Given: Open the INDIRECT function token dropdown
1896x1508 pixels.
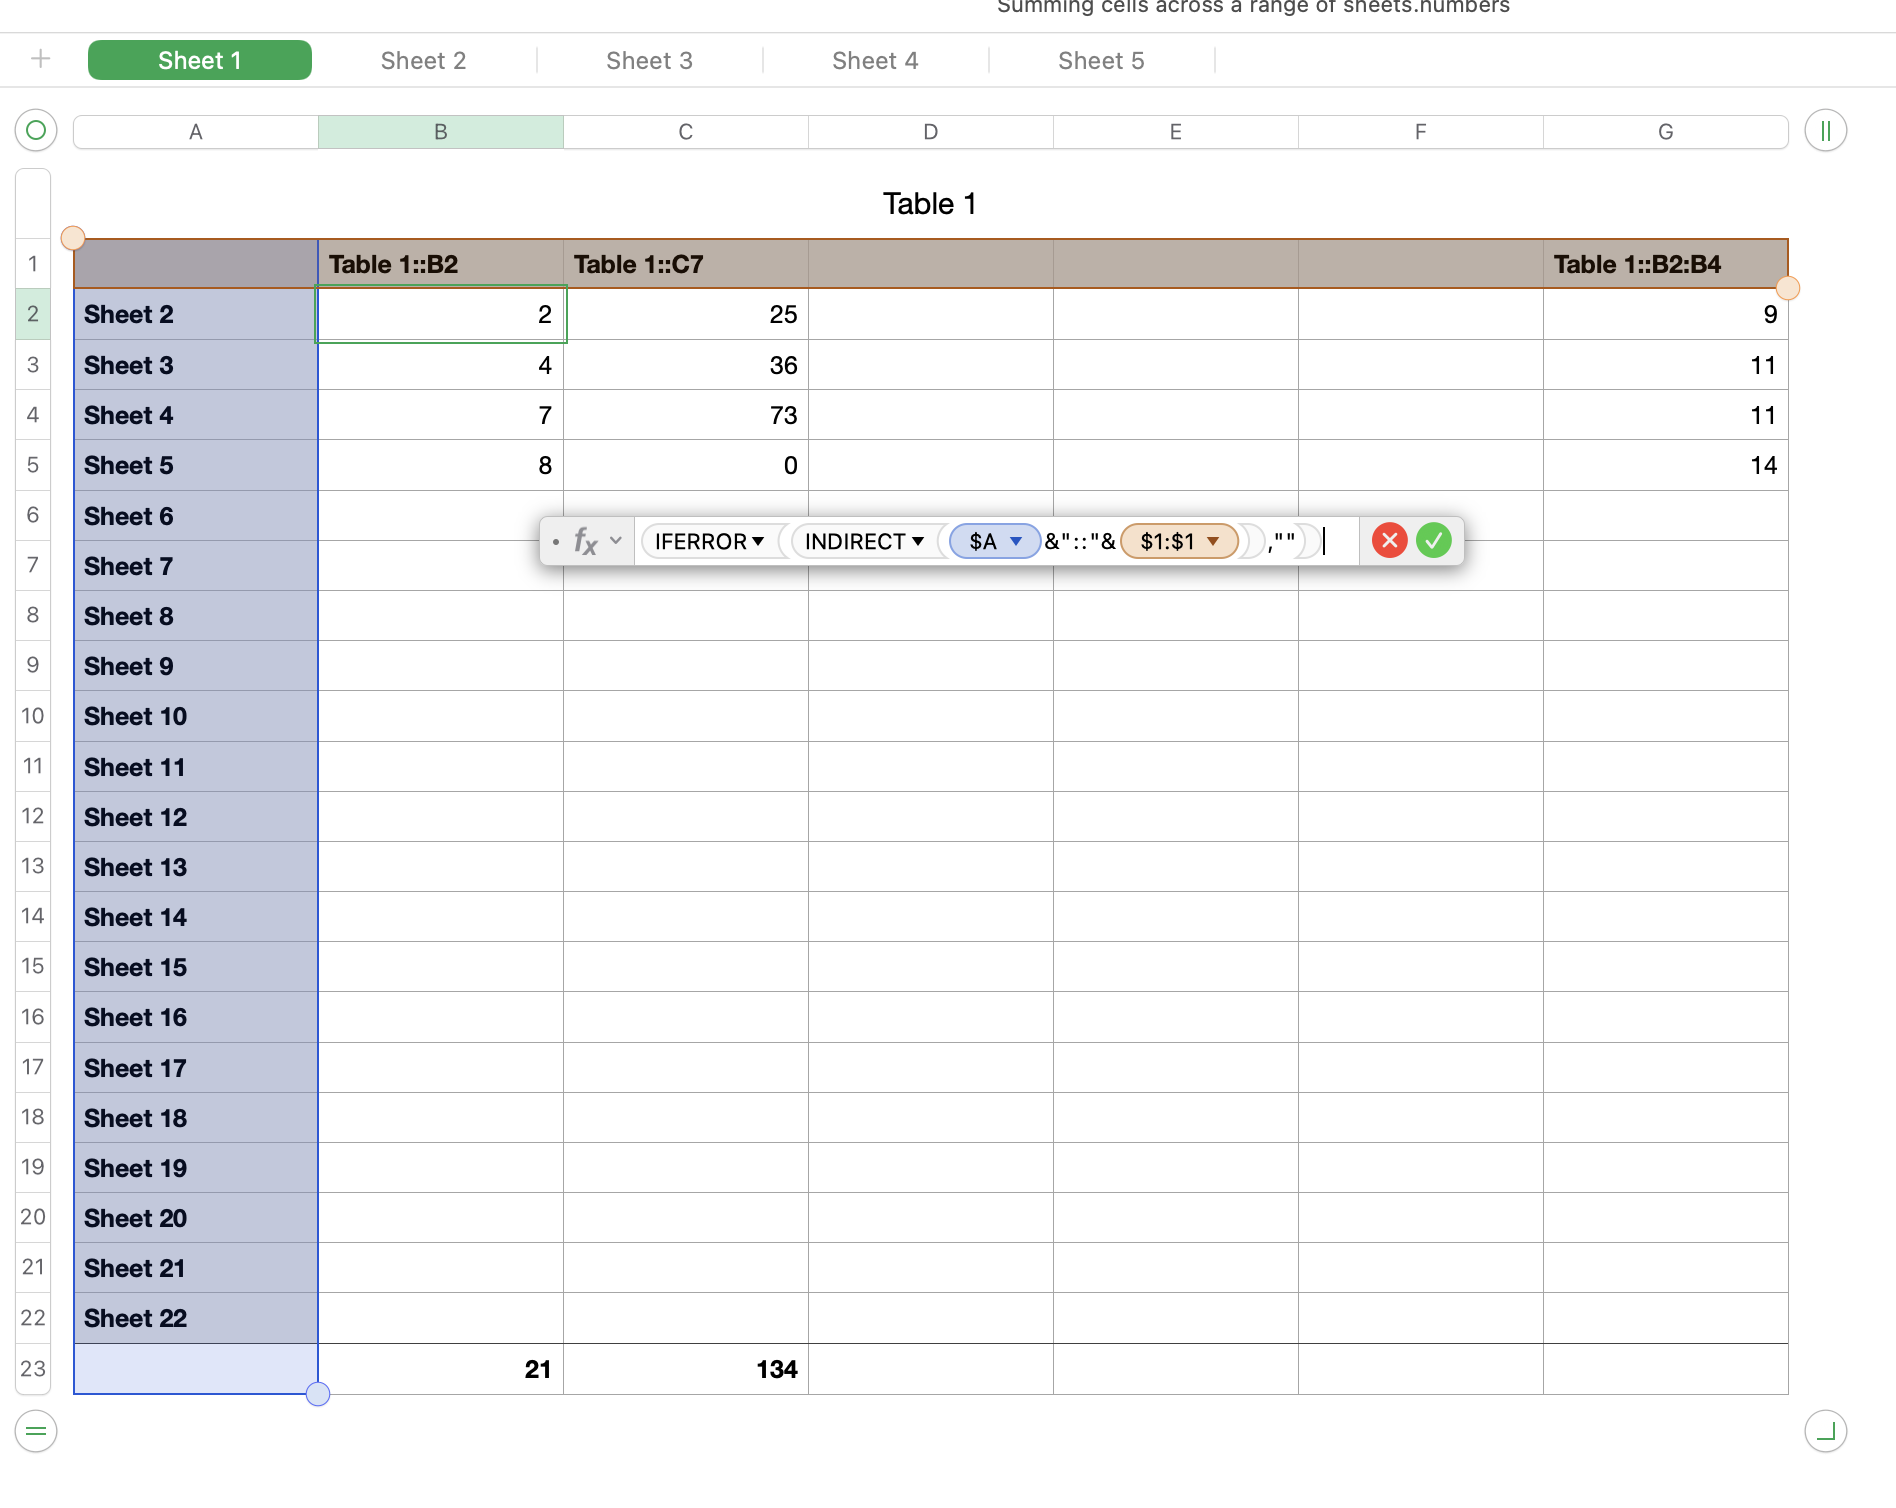Looking at the screenshot, I should (x=918, y=541).
